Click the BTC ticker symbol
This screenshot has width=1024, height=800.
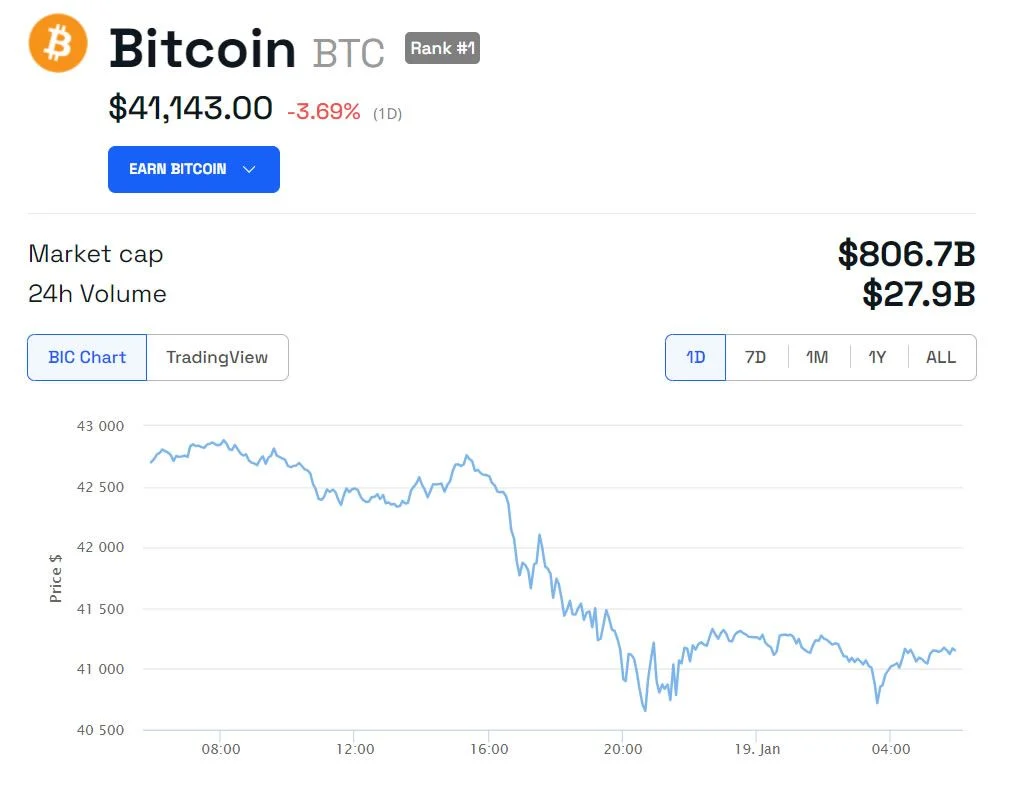[x=347, y=50]
